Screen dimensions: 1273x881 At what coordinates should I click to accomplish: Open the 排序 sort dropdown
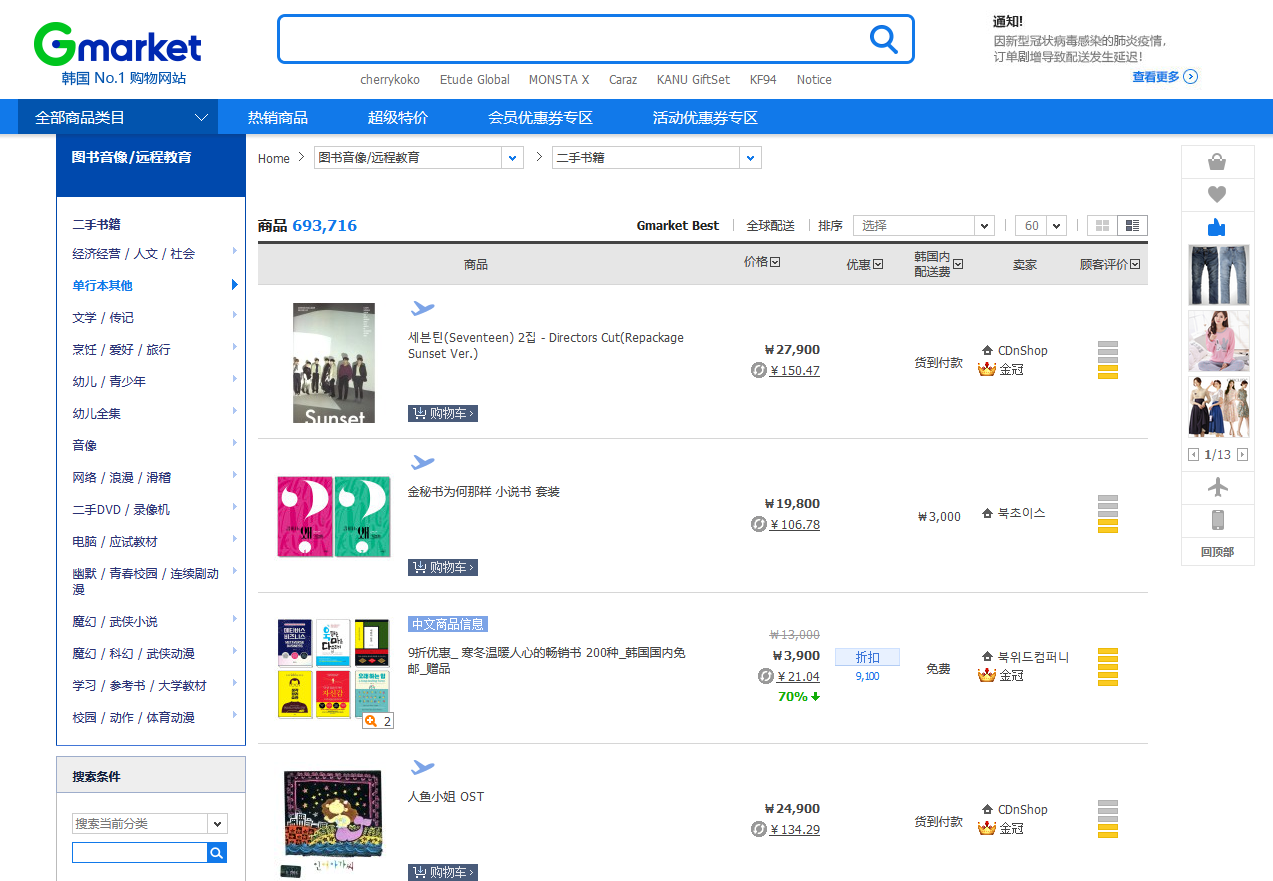[922, 226]
